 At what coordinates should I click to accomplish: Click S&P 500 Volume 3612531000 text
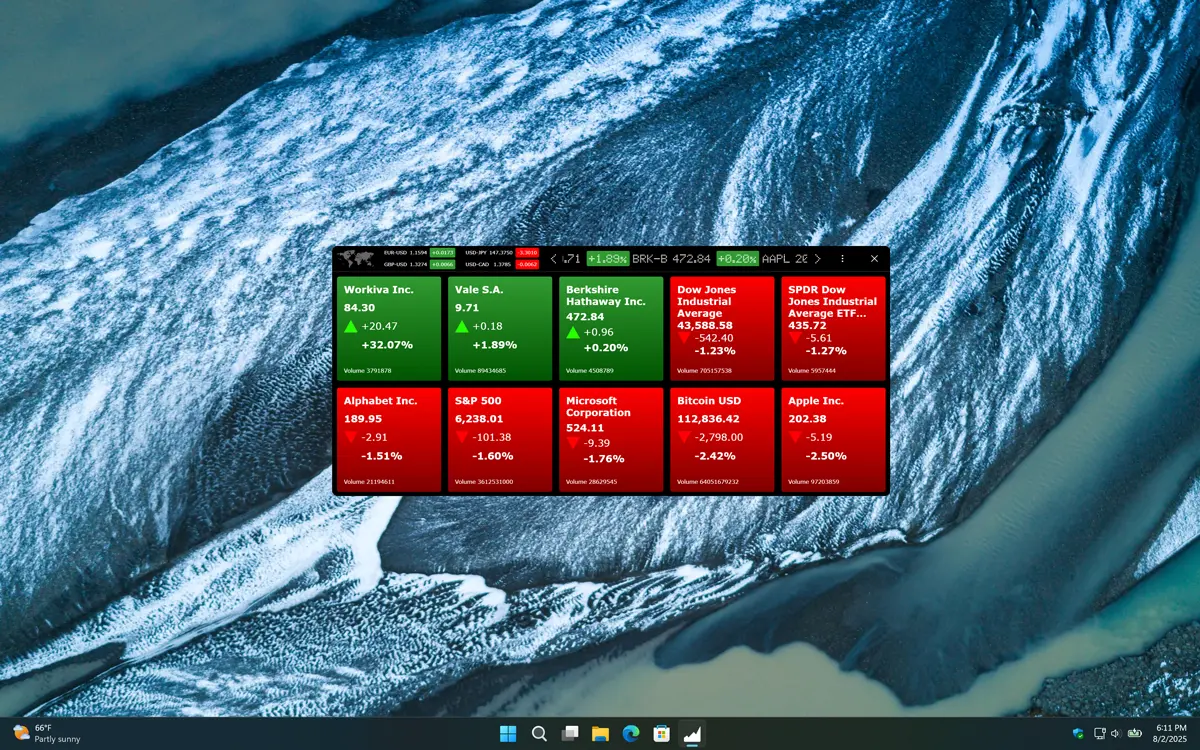(x=484, y=482)
